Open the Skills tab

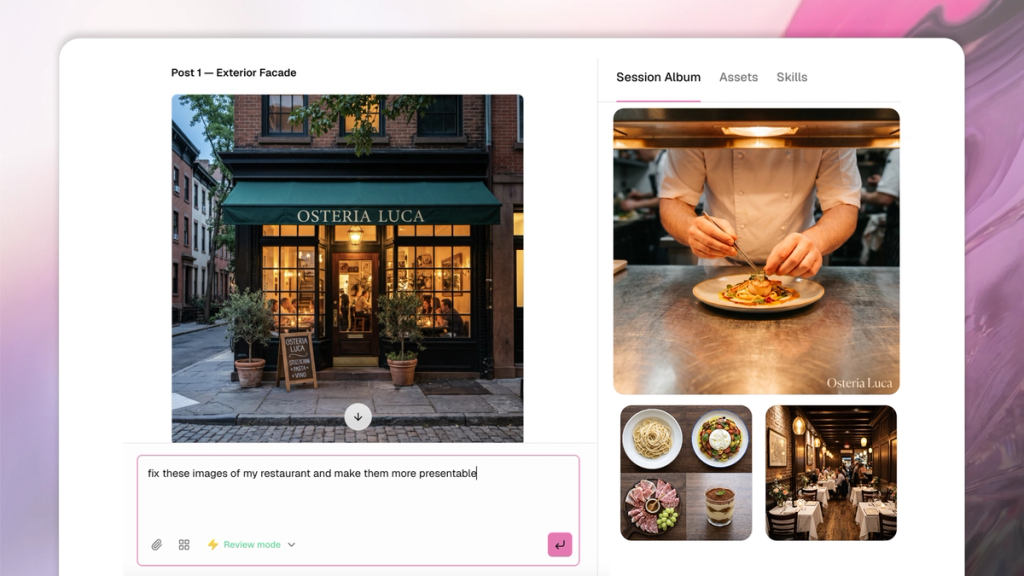[x=792, y=77]
